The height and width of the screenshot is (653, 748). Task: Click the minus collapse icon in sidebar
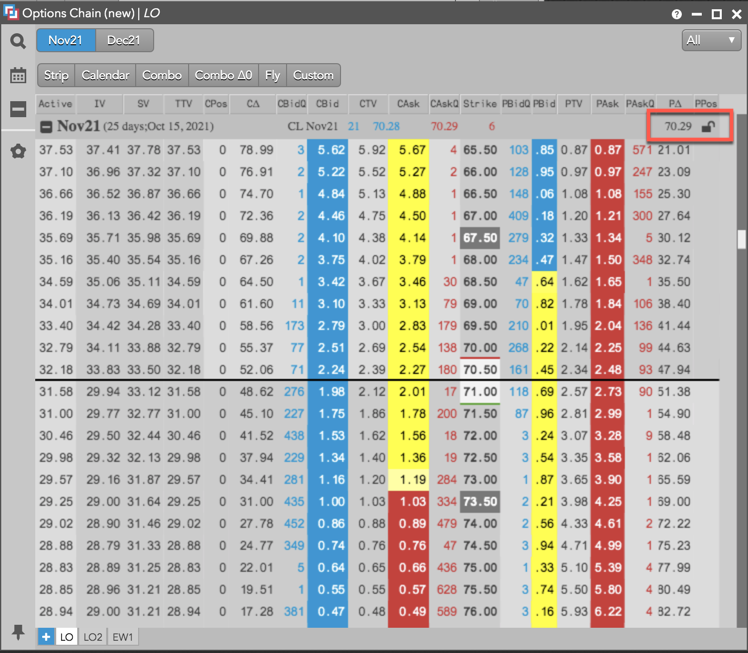pos(18,110)
